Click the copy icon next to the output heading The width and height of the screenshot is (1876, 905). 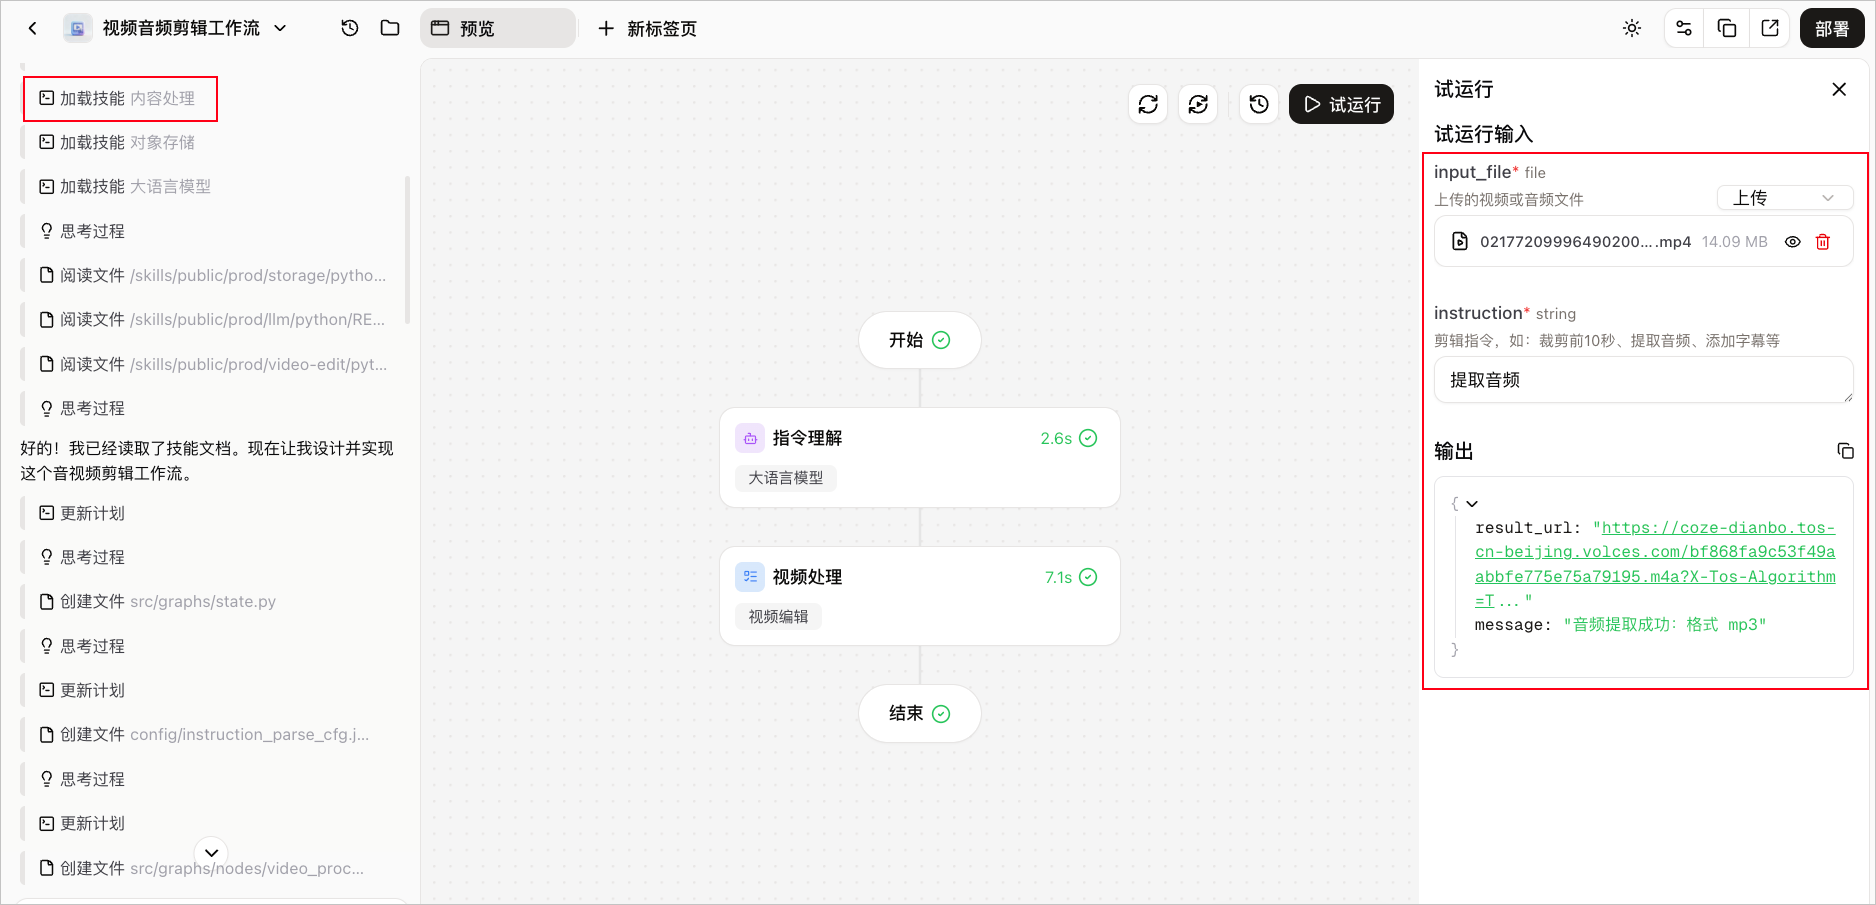click(x=1845, y=451)
